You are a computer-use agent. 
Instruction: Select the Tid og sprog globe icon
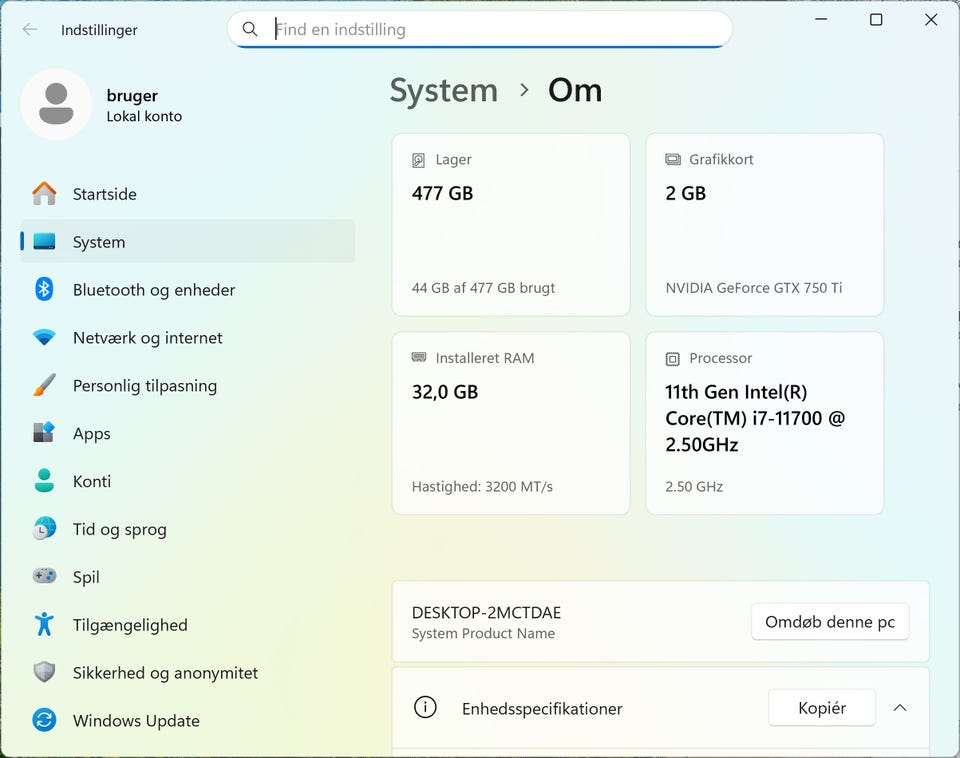point(44,529)
